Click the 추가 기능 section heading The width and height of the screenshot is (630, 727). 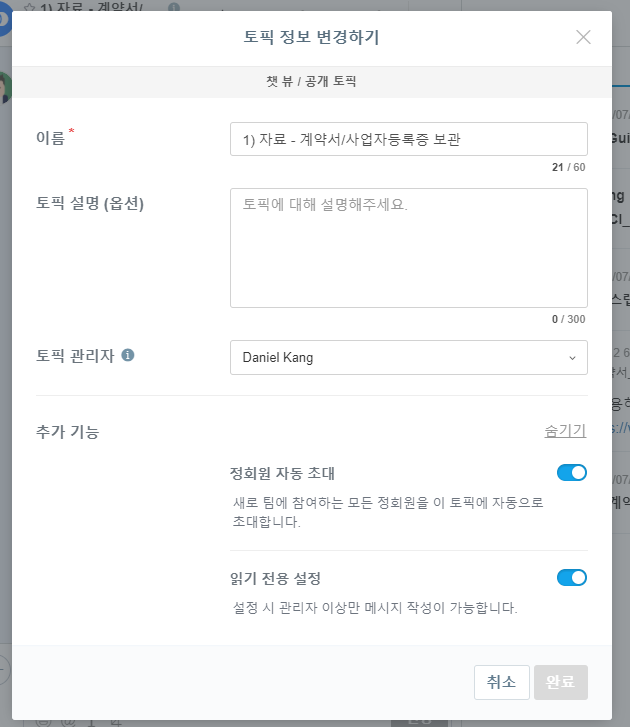point(67,432)
